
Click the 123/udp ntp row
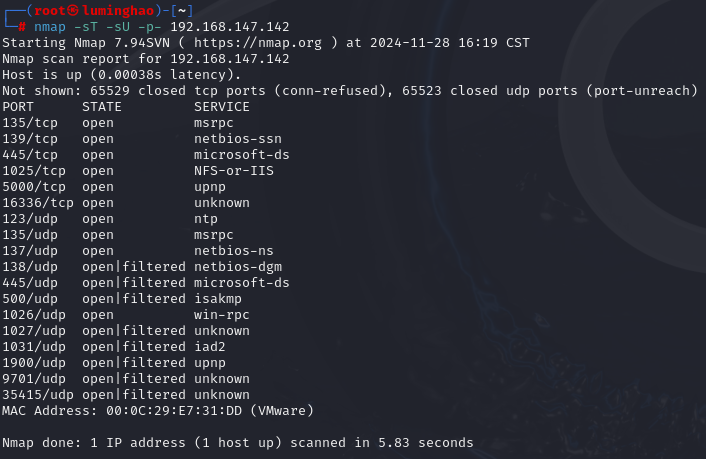pyautogui.click(x=110, y=219)
